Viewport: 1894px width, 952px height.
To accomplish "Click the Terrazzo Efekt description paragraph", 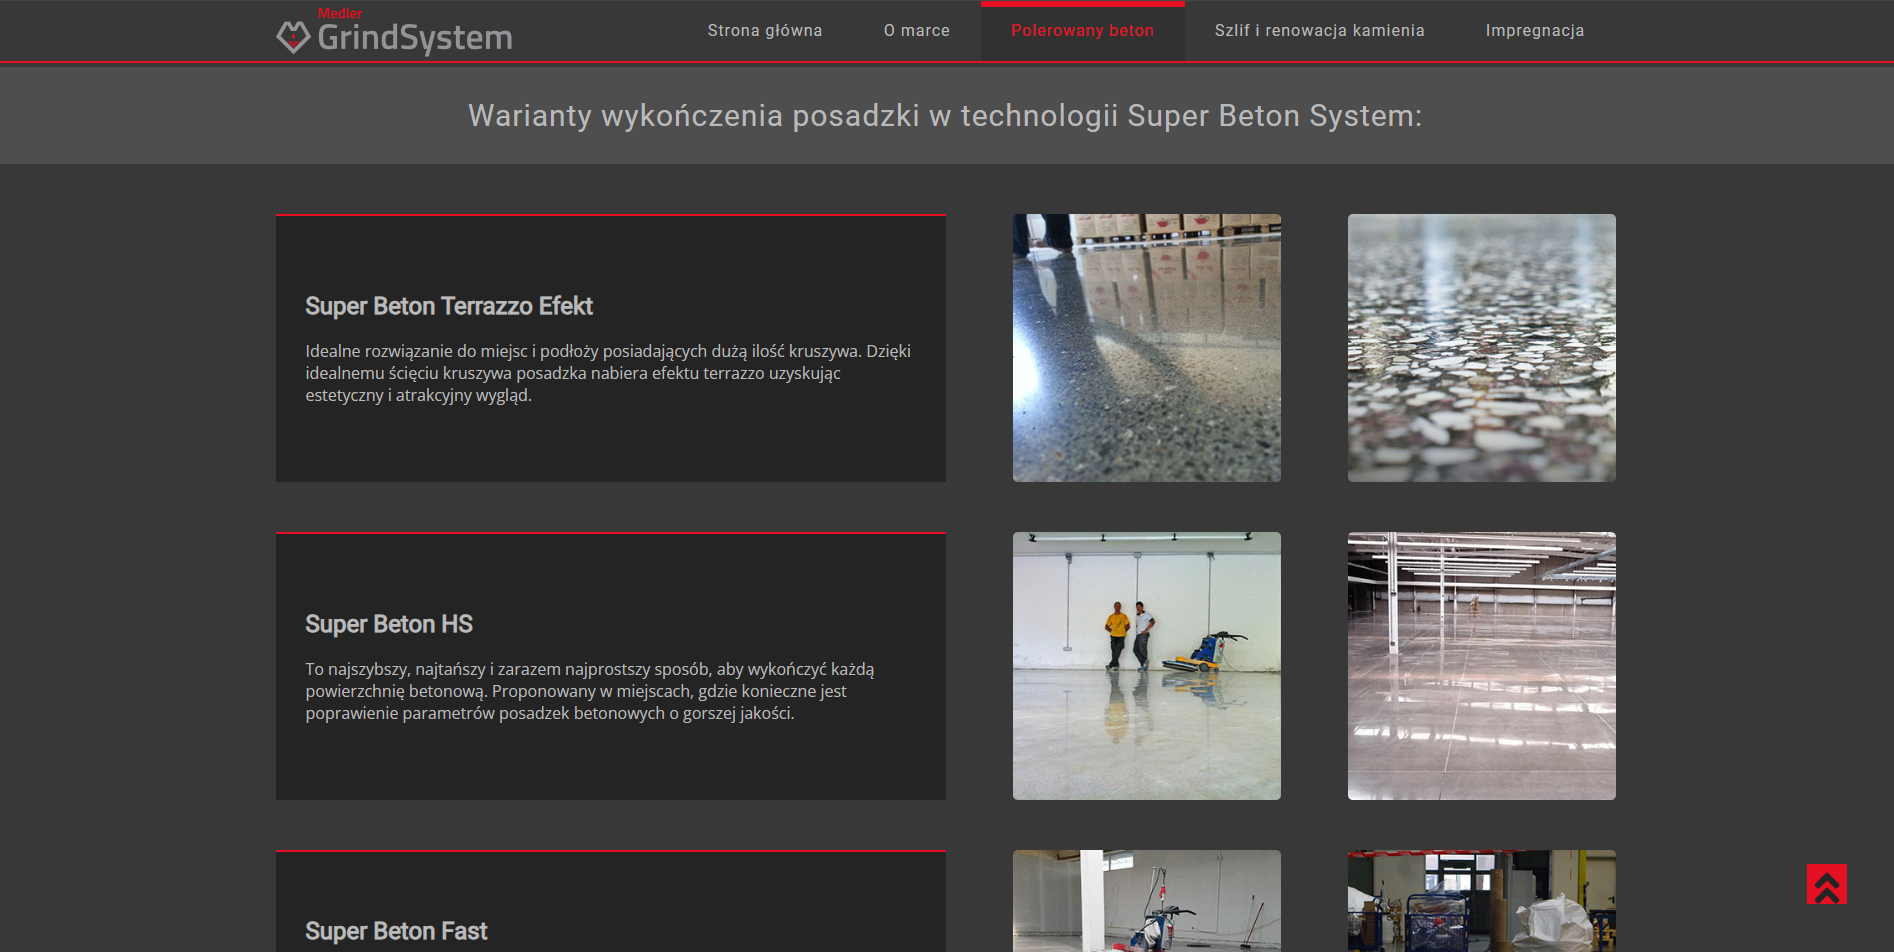I will 608,373.
